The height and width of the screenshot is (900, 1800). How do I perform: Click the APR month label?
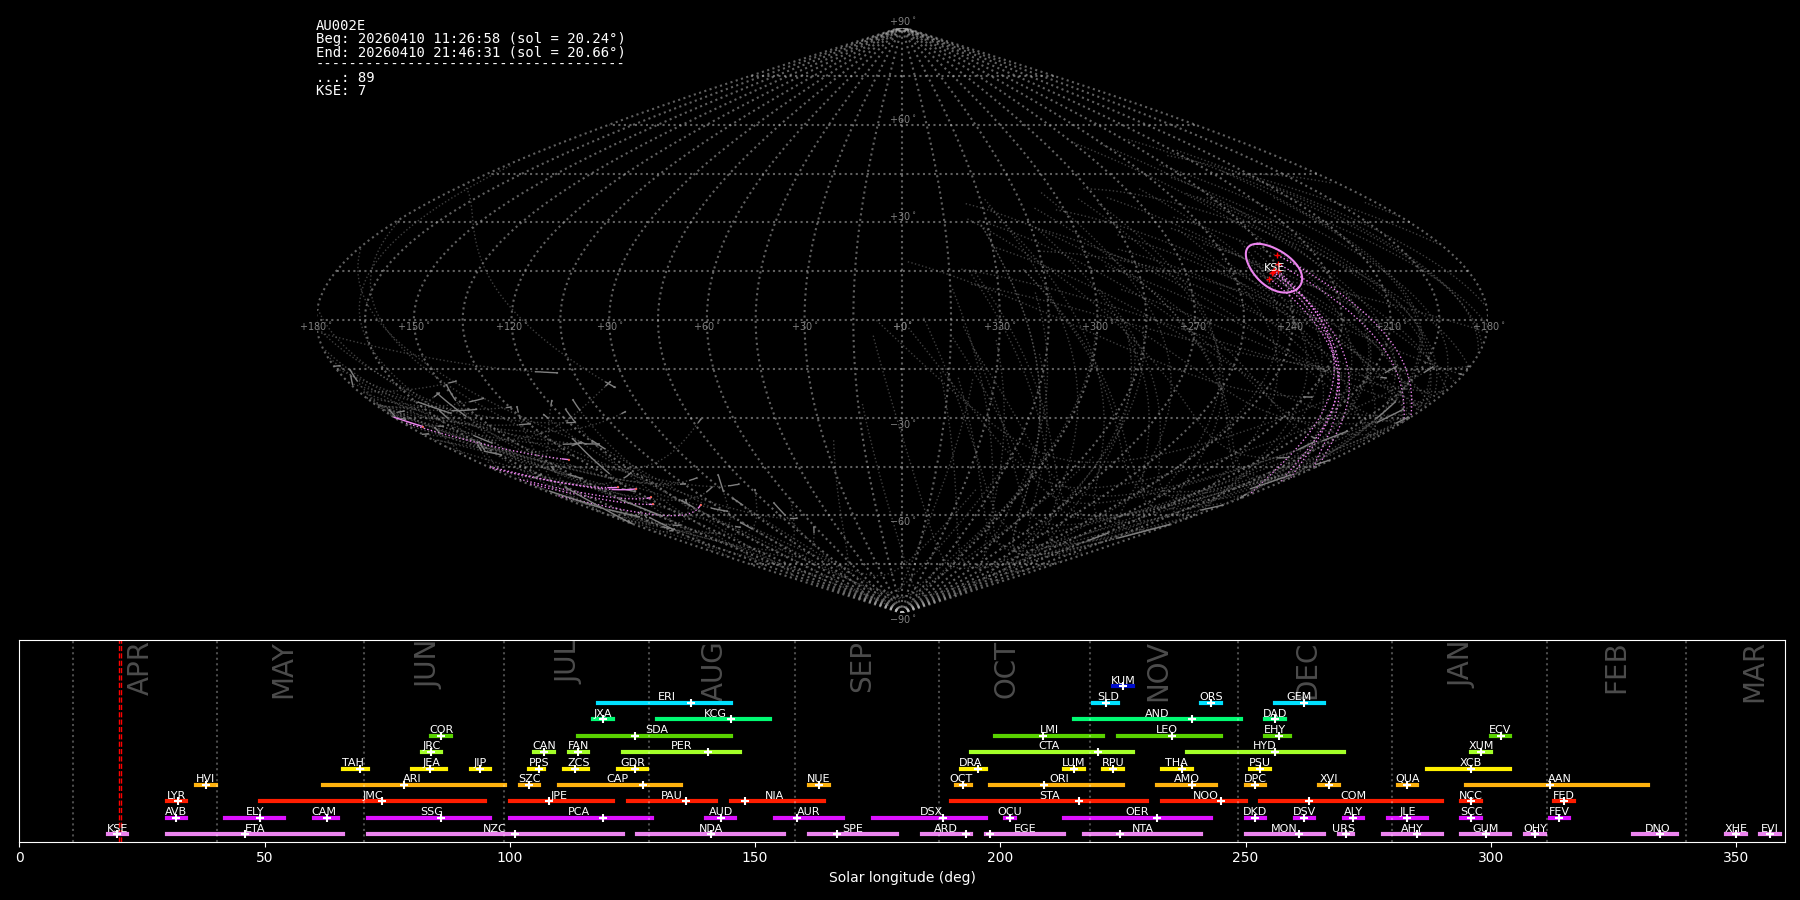pos(138,669)
